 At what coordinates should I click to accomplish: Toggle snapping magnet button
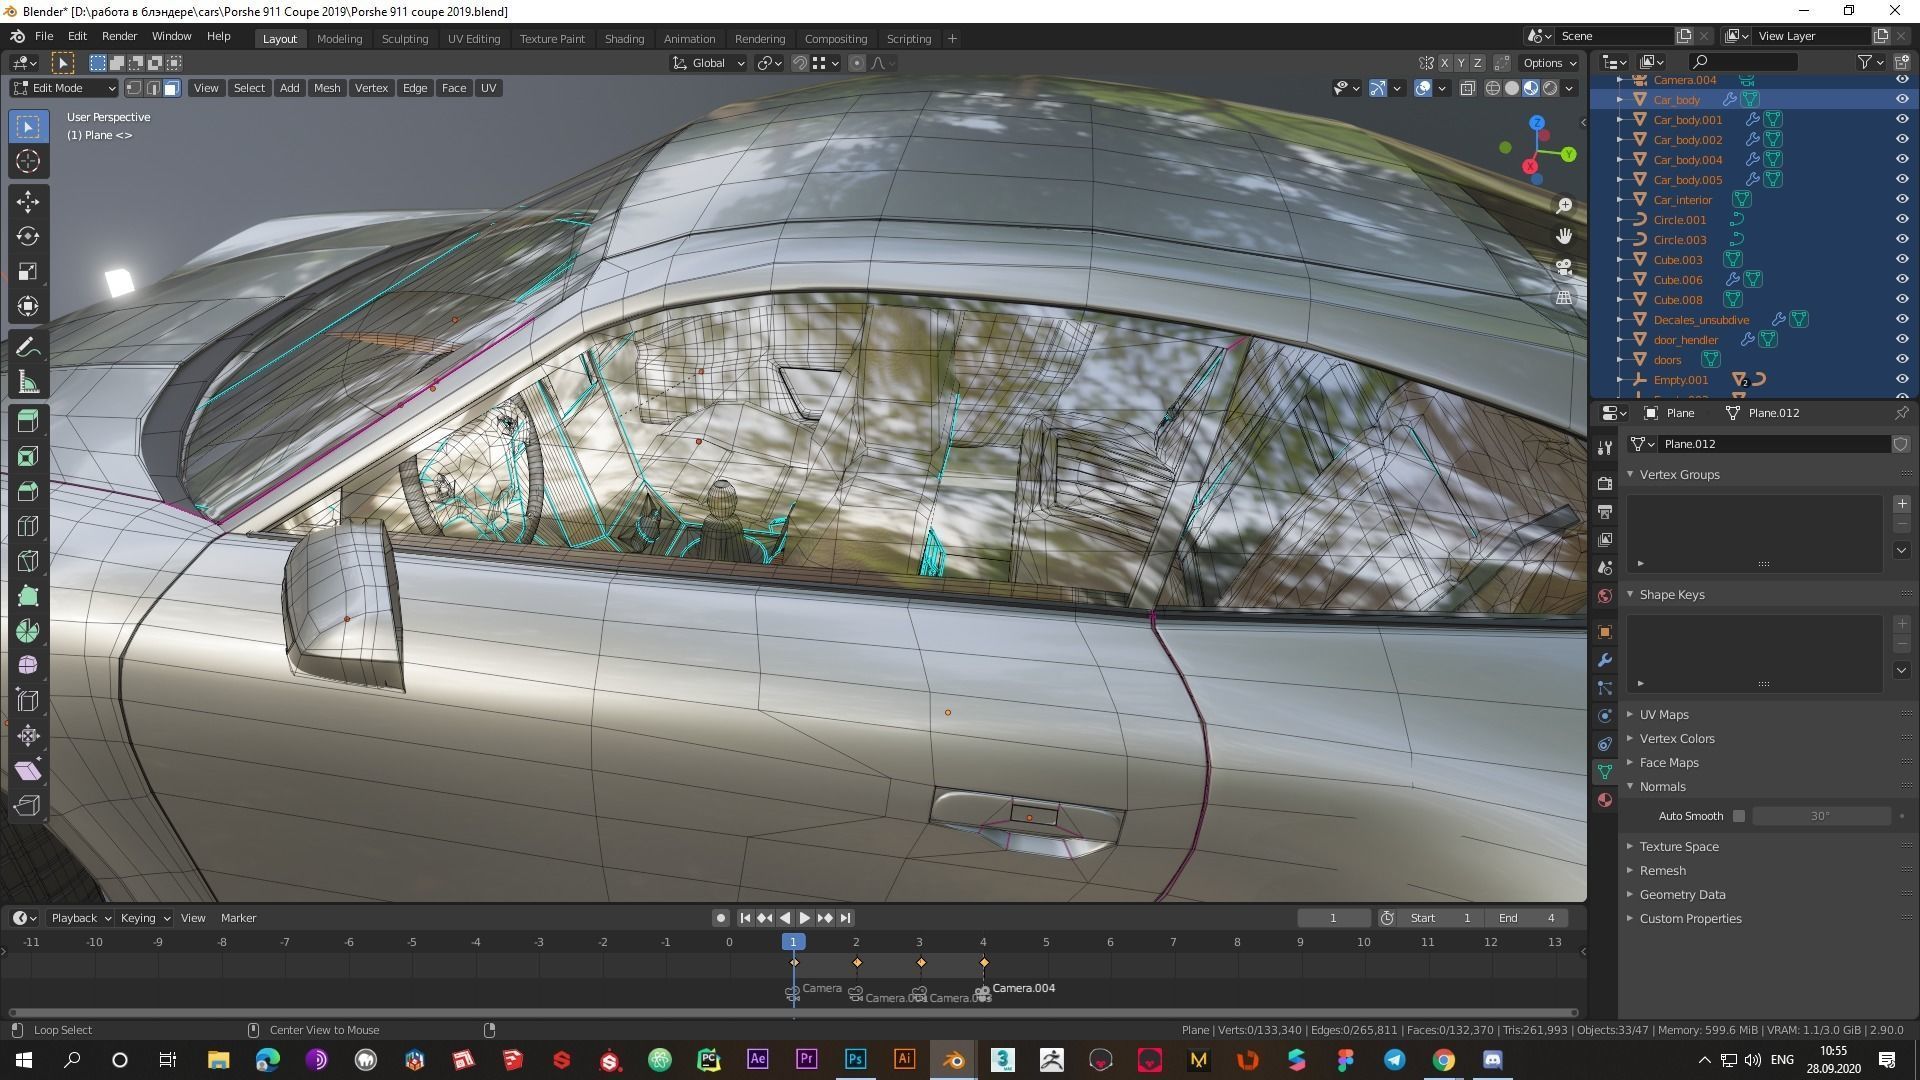pos(799,63)
